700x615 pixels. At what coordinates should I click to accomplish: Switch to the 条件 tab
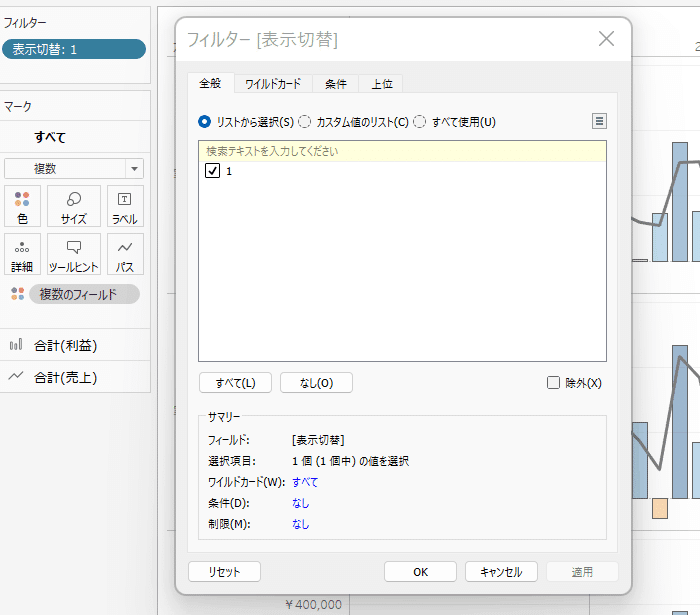point(336,83)
